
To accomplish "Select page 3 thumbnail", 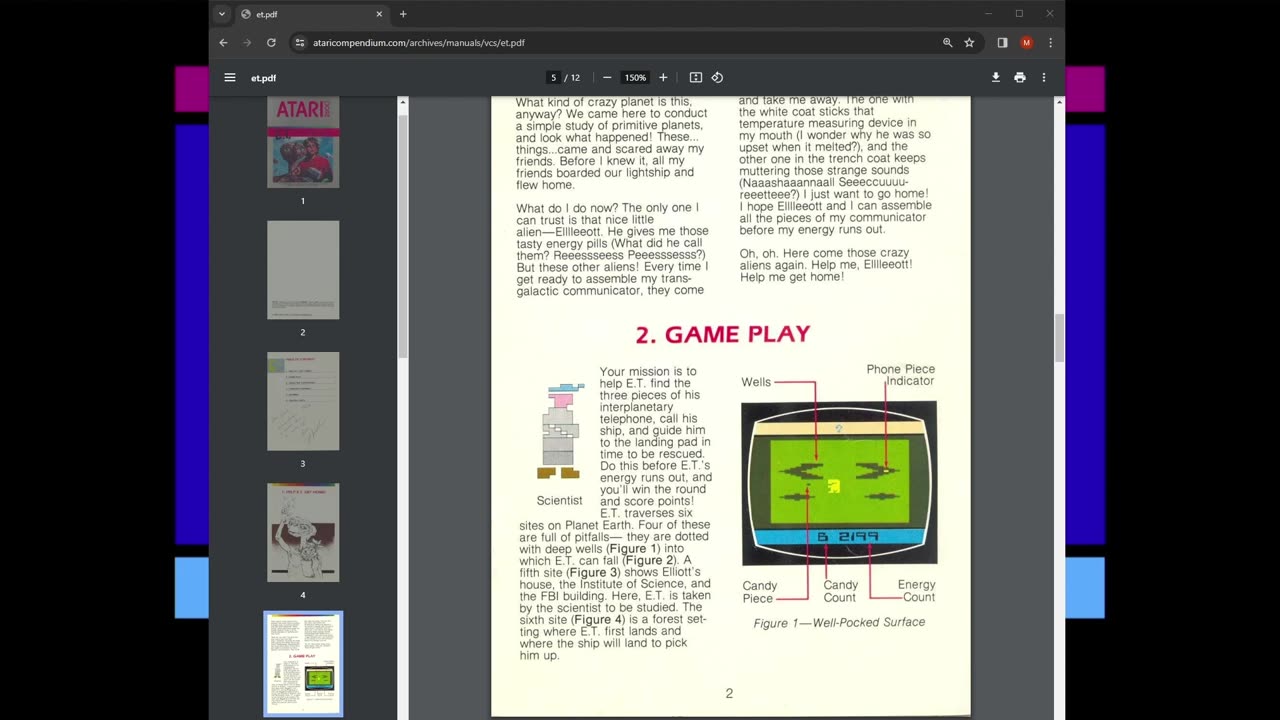I will 303,401.
